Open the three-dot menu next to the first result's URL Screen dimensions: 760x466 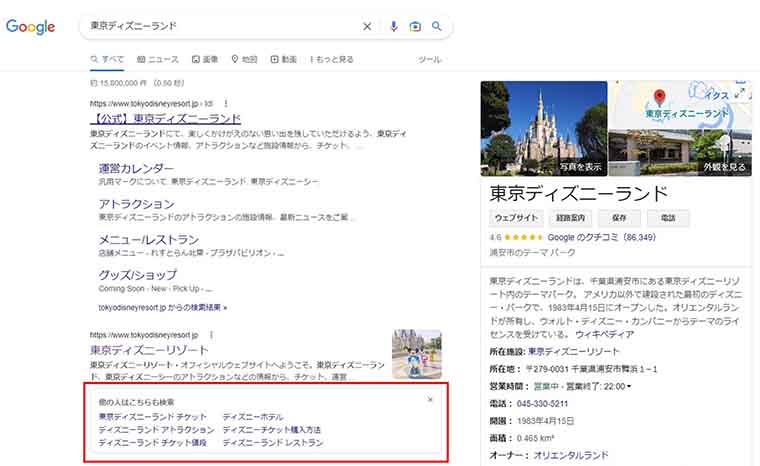click(x=226, y=103)
